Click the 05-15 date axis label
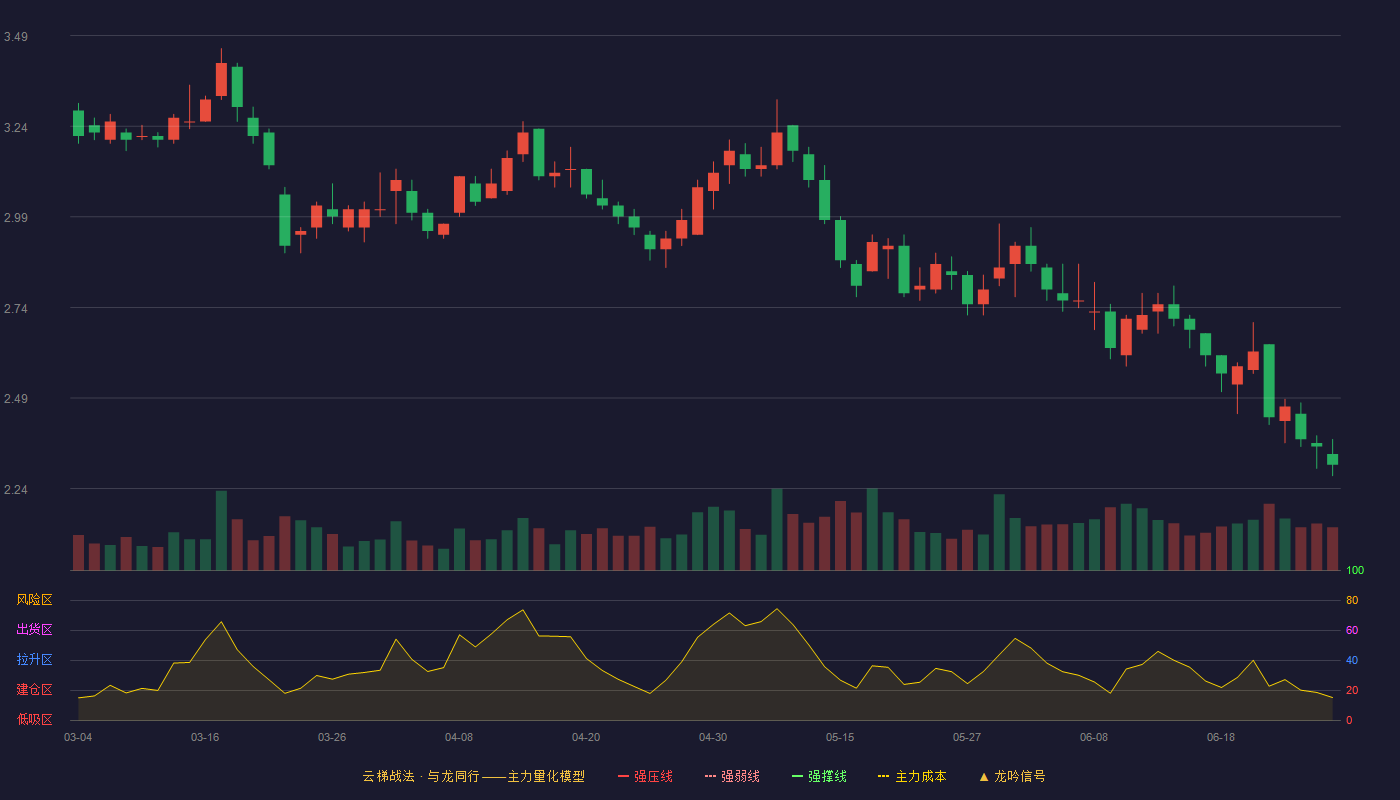The image size is (1400, 800). 840,737
